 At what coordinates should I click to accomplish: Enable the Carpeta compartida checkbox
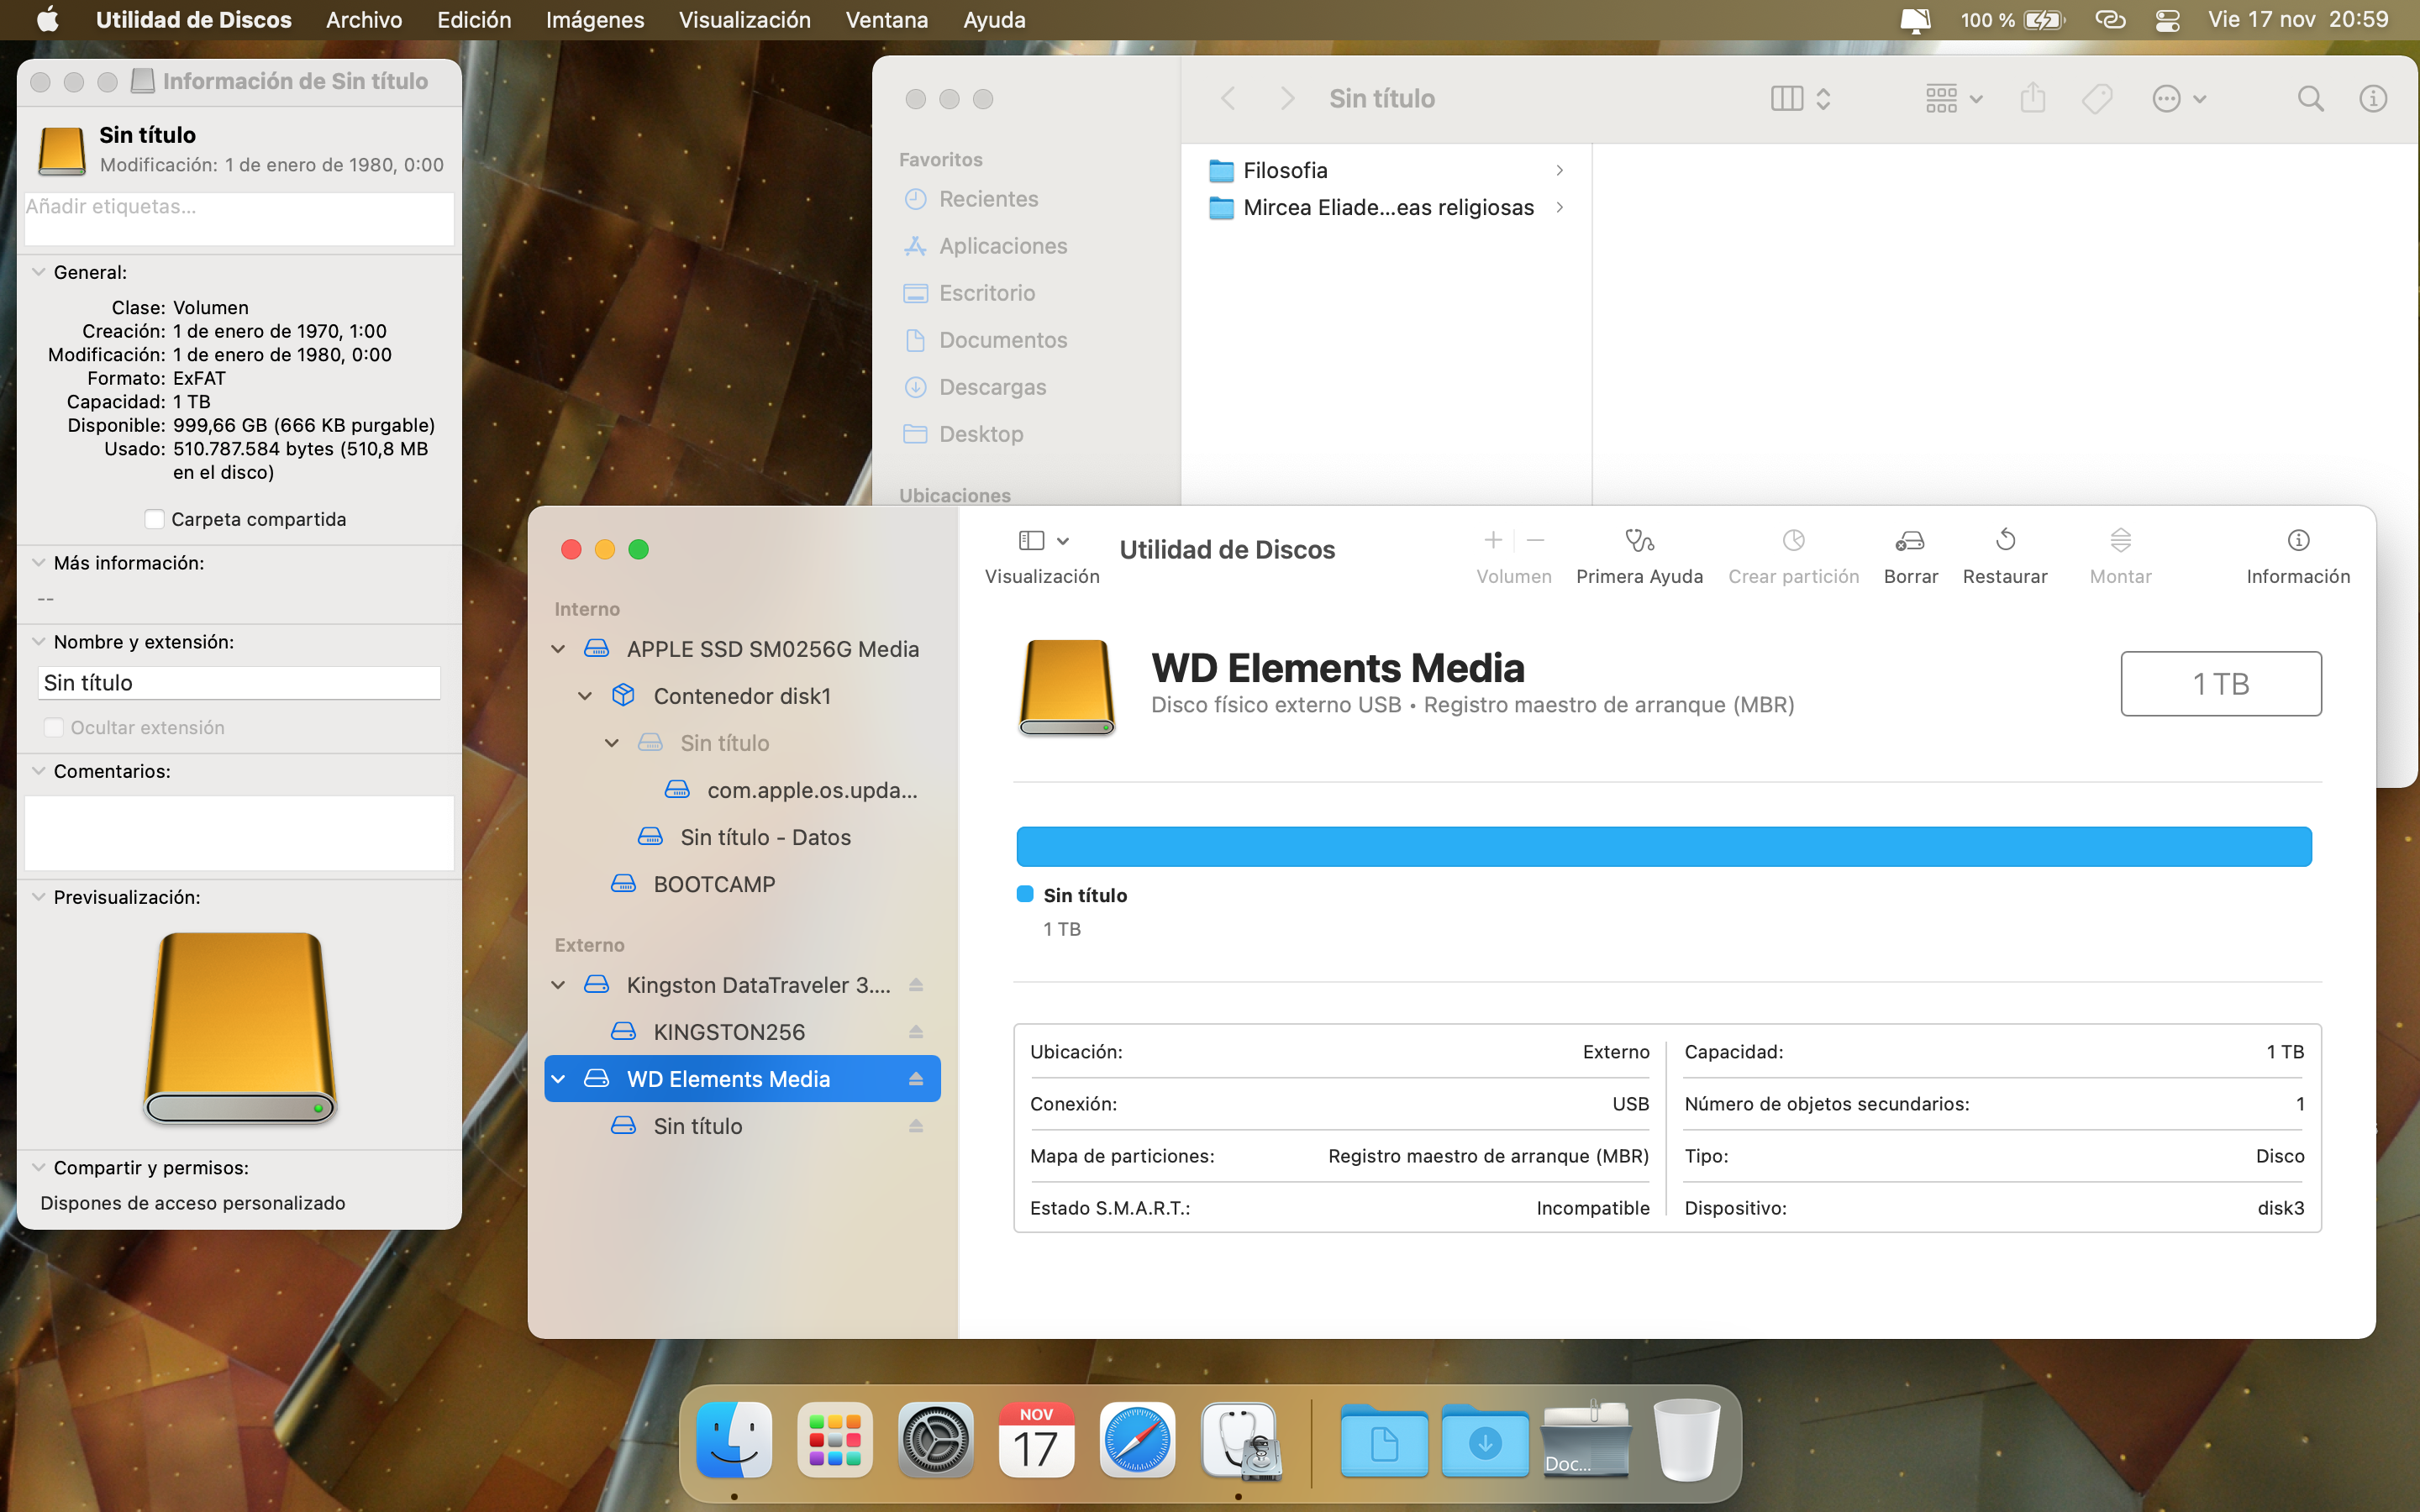[155, 519]
